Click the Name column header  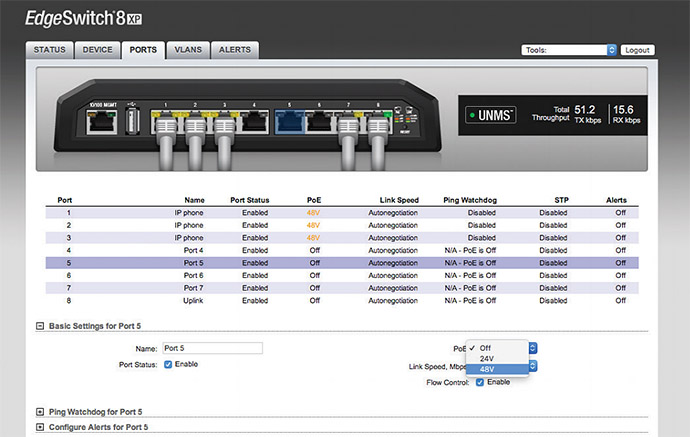(x=195, y=200)
